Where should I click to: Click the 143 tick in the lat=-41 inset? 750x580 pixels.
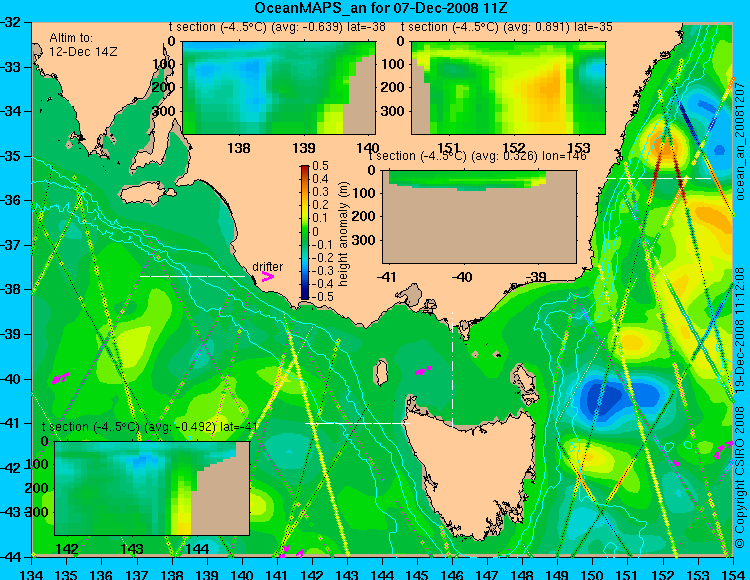click(x=132, y=548)
